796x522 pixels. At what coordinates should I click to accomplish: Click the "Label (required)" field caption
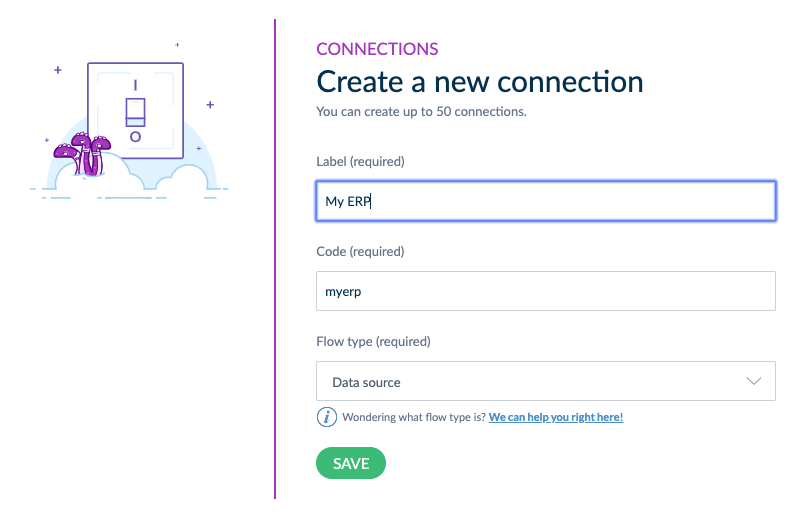click(x=360, y=161)
